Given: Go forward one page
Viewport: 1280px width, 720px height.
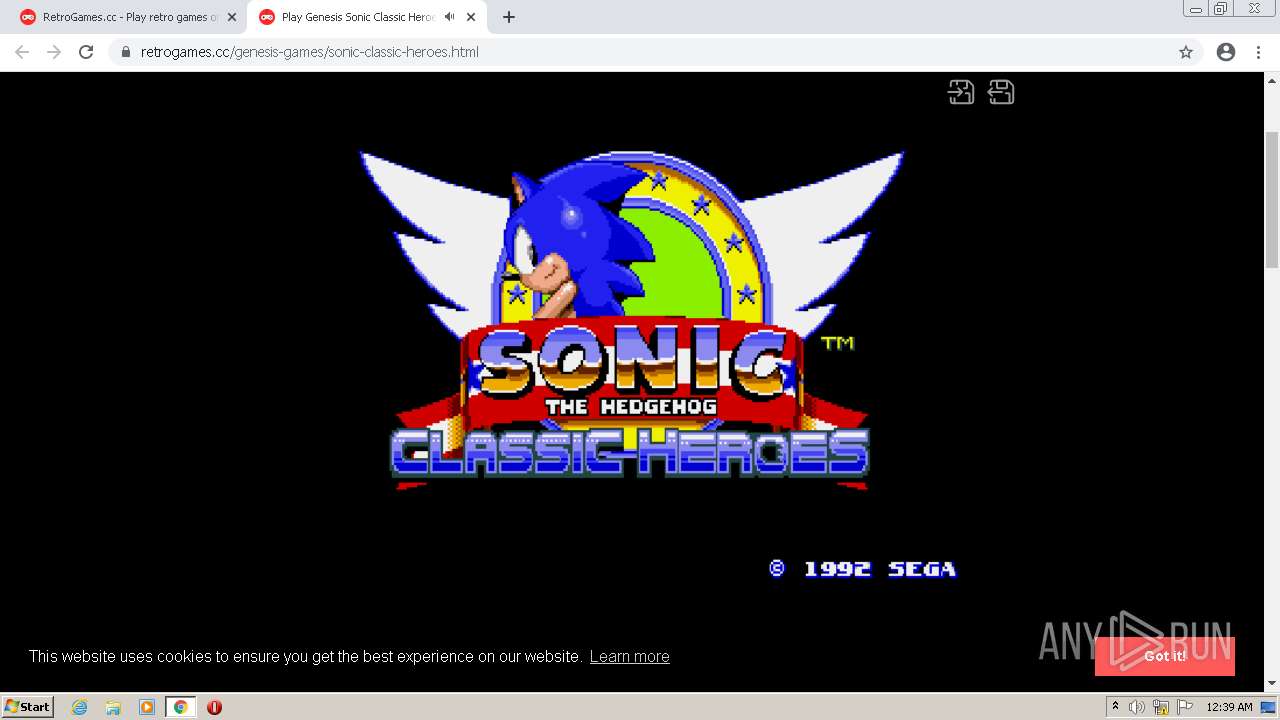Looking at the screenshot, I should click(x=54, y=52).
